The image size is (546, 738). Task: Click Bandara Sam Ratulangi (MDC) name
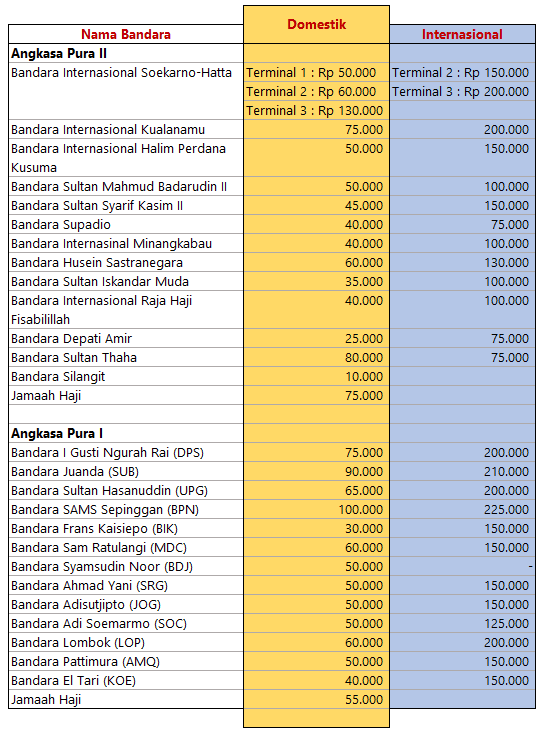pos(99,548)
